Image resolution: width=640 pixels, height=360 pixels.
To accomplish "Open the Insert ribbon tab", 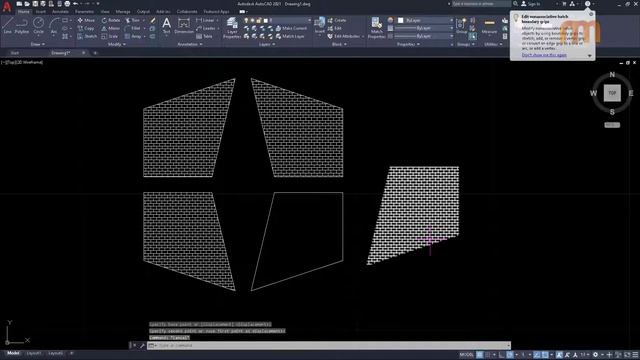I will pyautogui.click(x=41, y=12).
